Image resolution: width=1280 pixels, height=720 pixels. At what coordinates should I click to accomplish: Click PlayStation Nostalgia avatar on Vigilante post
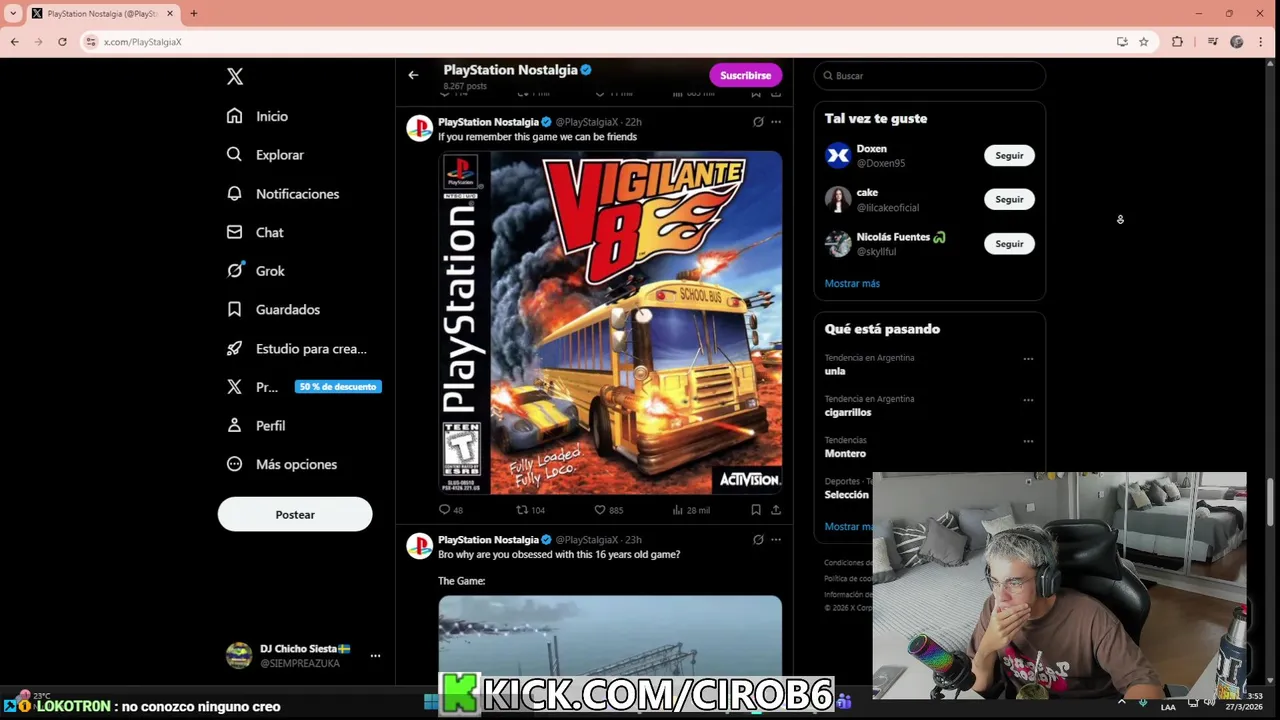419,128
